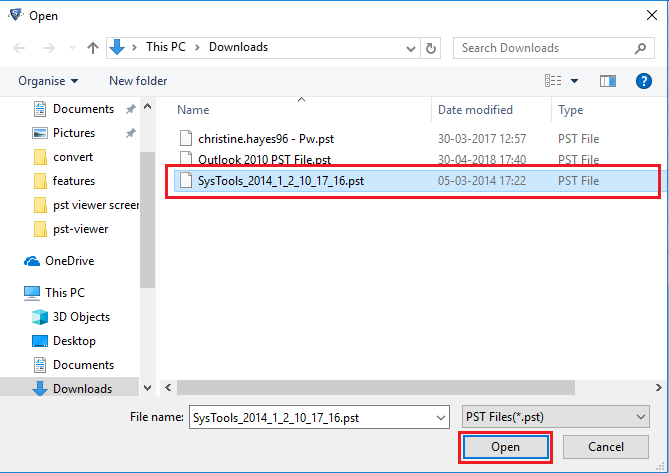Click the Cancel button
The width and height of the screenshot is (669, 473).
tap(606, 447)
